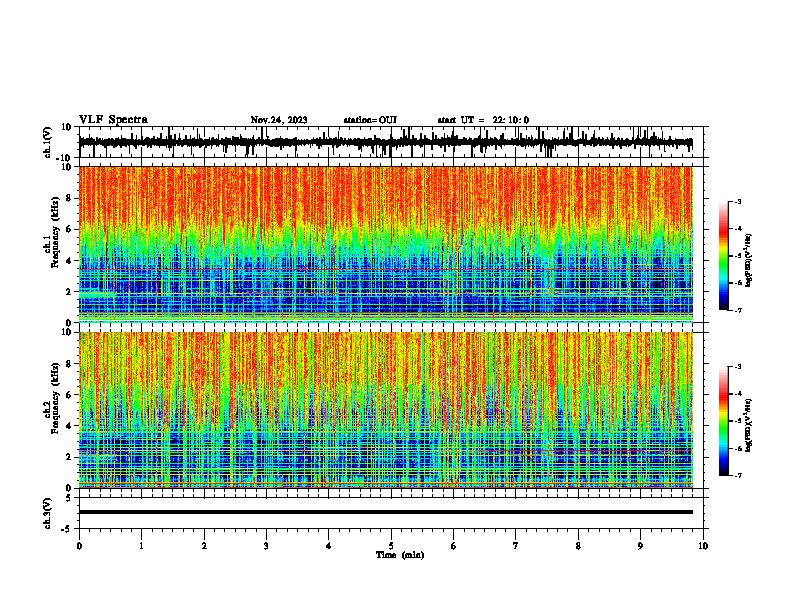Click the "Nov.24, 2023" date label

click(x=279, y=120)
